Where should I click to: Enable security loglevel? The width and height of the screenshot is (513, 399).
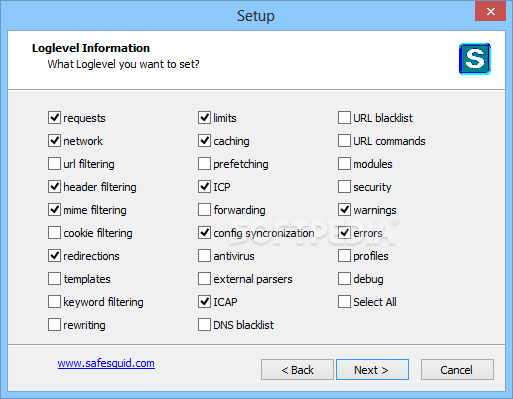pyautogui.click(x=344, y=187)
